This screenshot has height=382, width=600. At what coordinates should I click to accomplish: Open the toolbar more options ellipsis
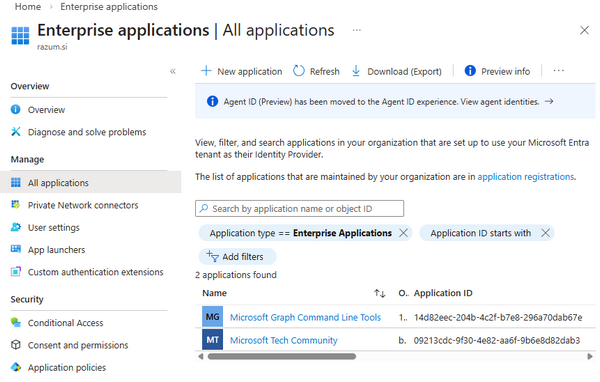pos(558,71)
